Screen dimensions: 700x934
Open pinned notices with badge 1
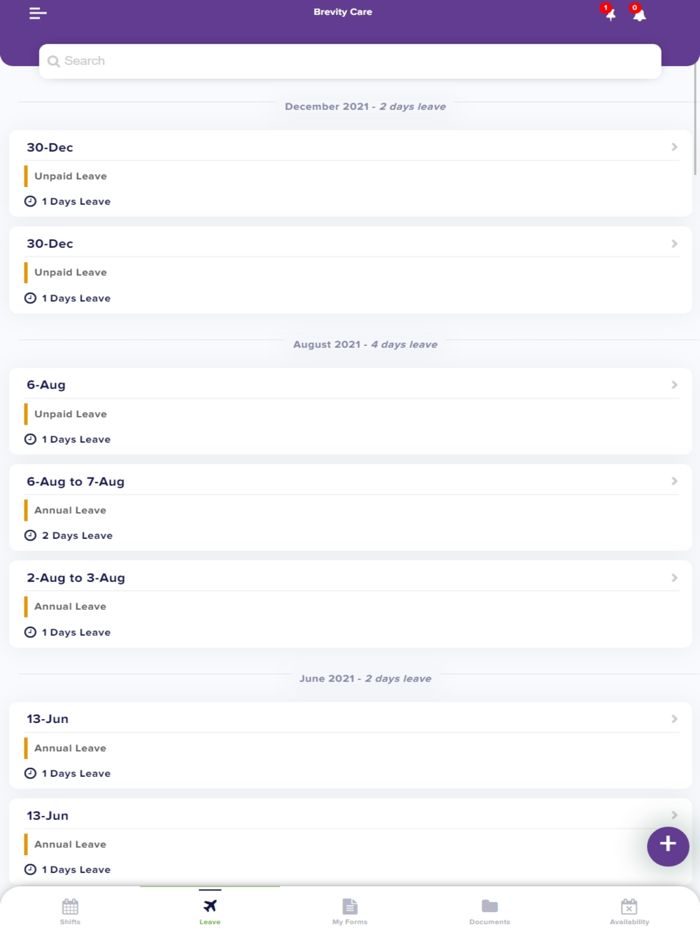(609, 13)
